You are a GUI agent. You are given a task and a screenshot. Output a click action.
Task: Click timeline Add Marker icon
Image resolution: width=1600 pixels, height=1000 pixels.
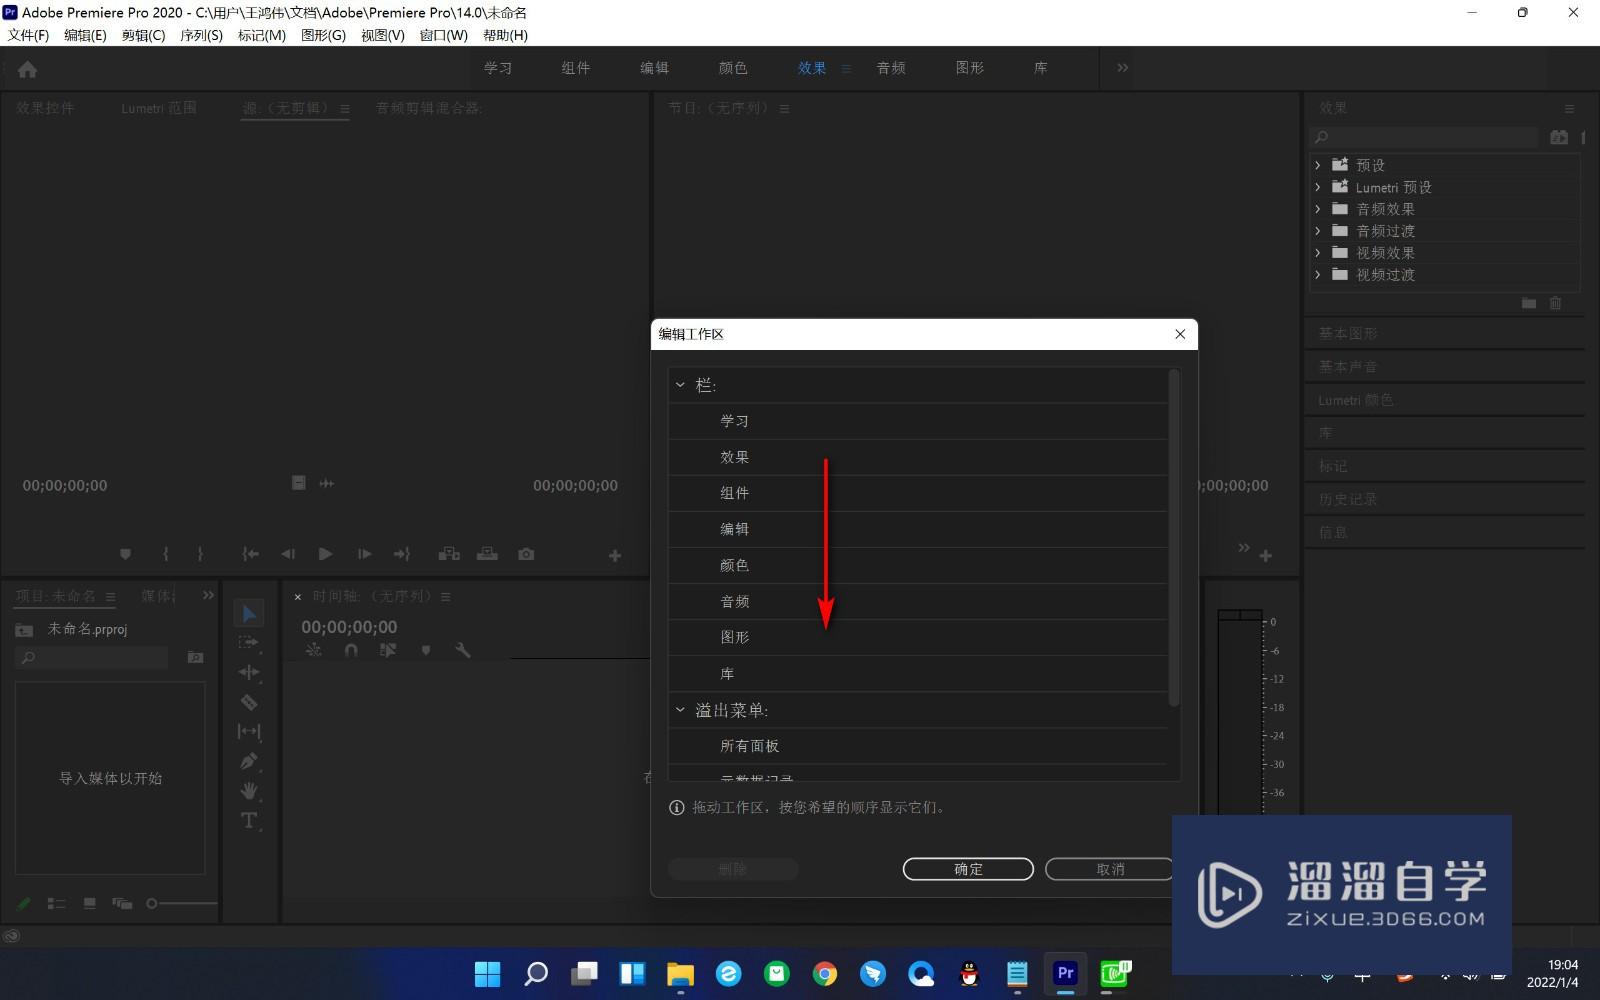(x=426, y=650)
